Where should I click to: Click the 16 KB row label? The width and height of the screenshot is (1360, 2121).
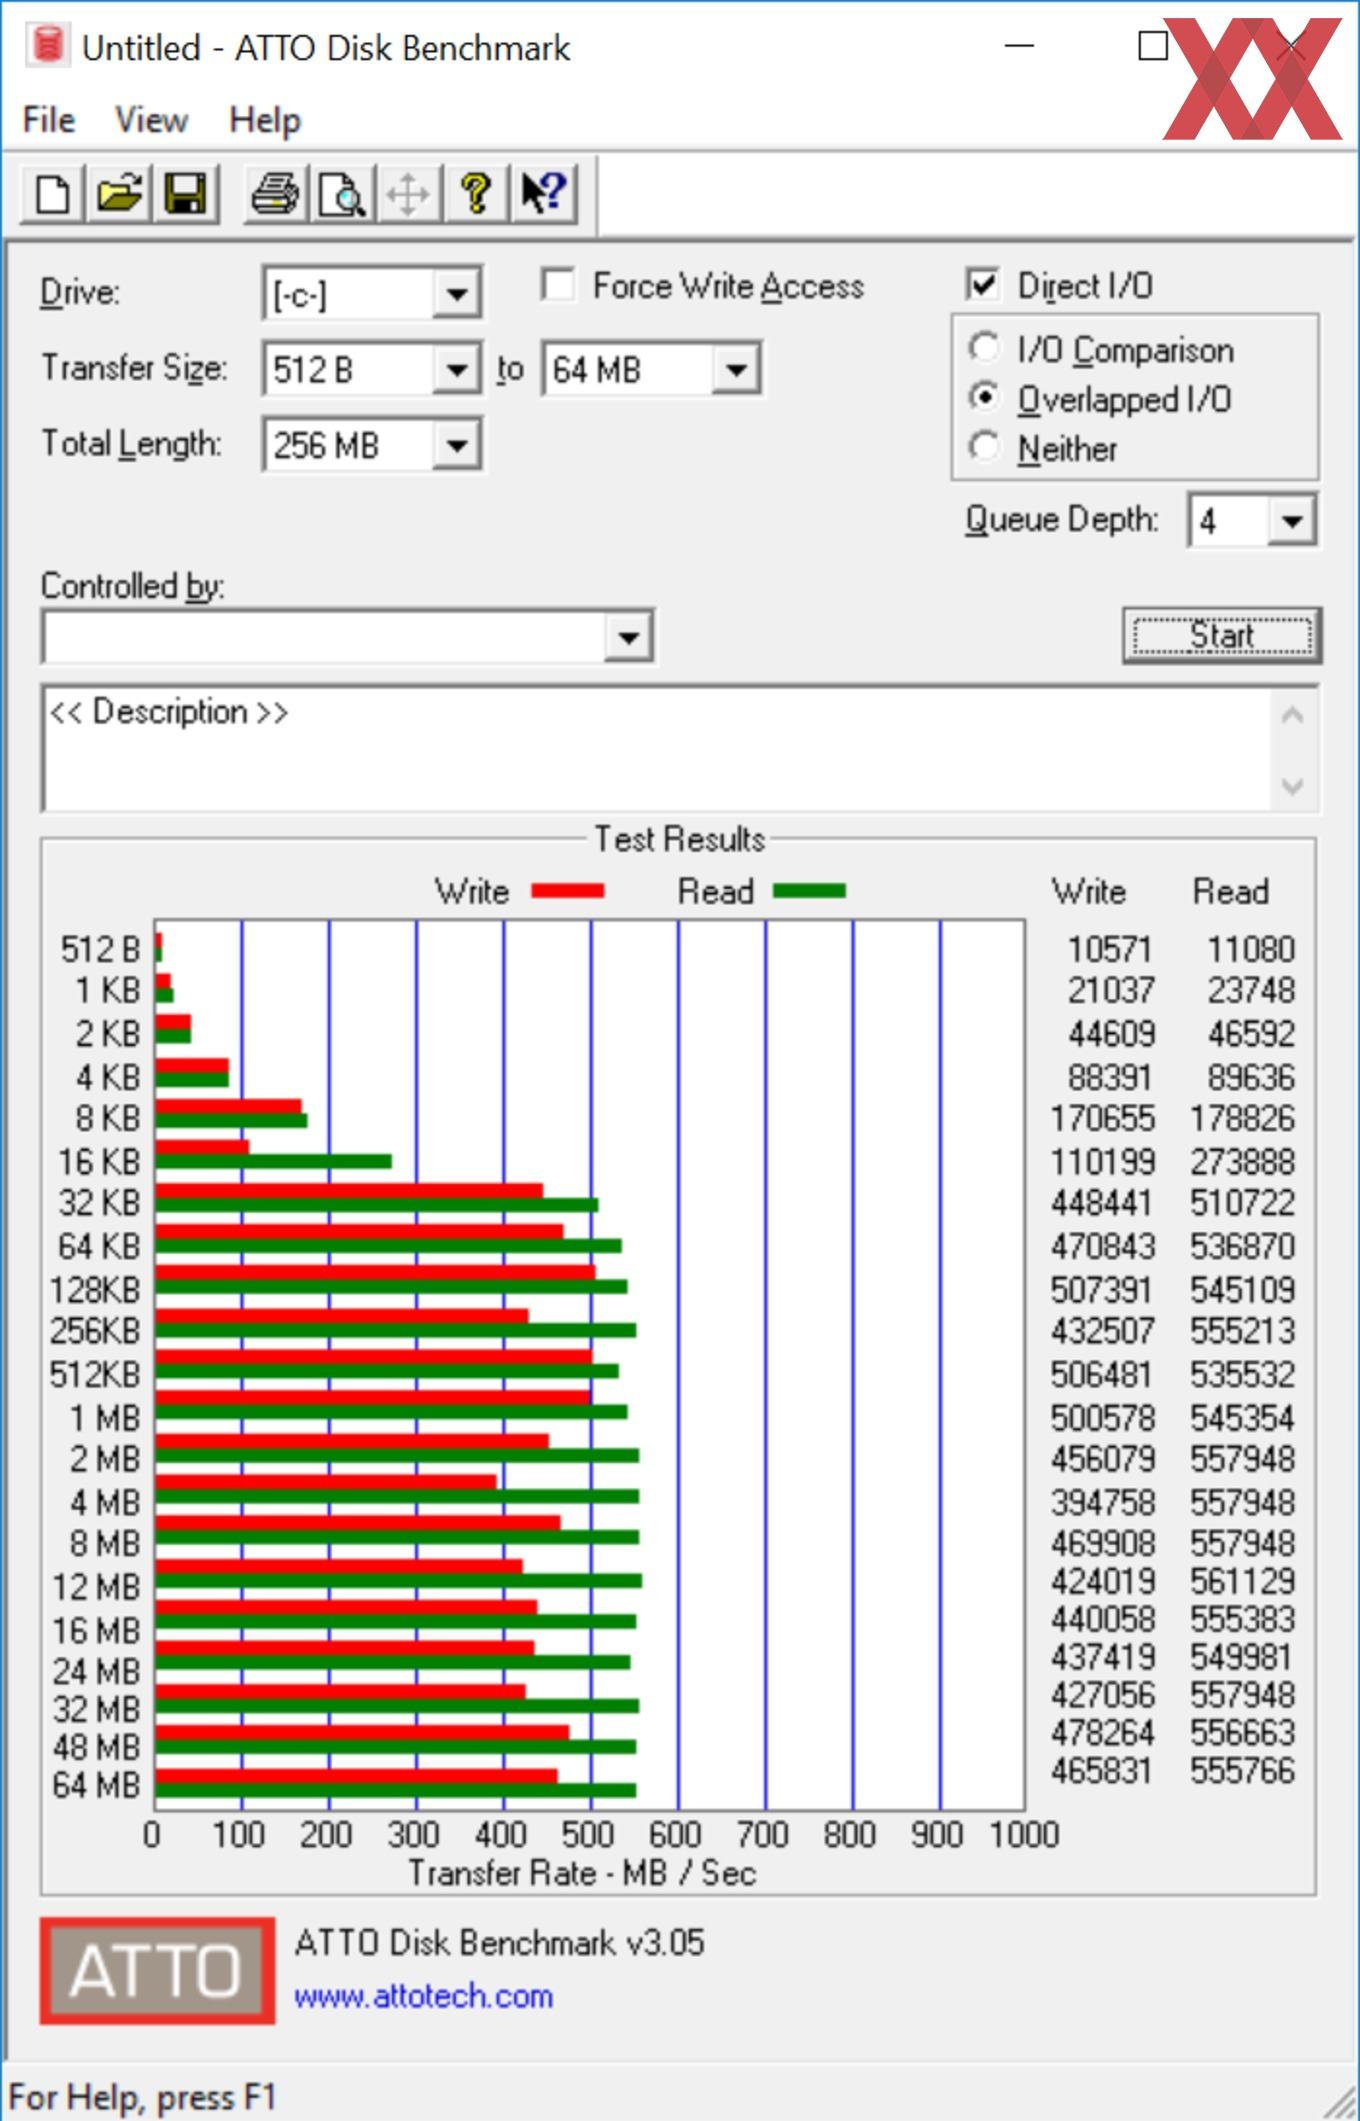98,1162
